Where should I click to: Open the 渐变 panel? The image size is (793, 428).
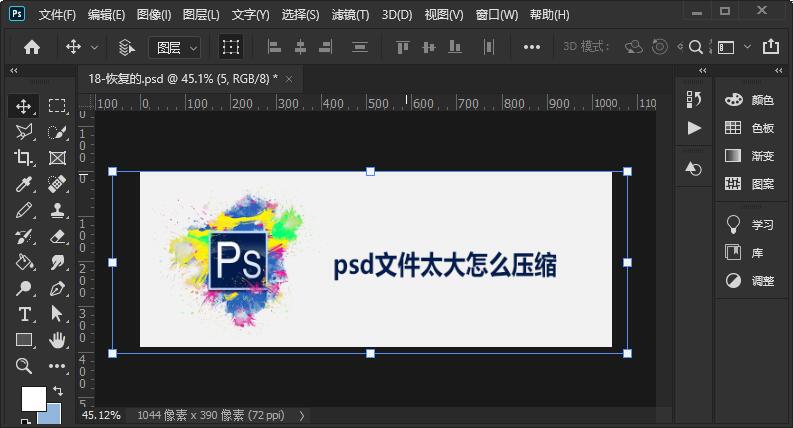tap(749, 156)
